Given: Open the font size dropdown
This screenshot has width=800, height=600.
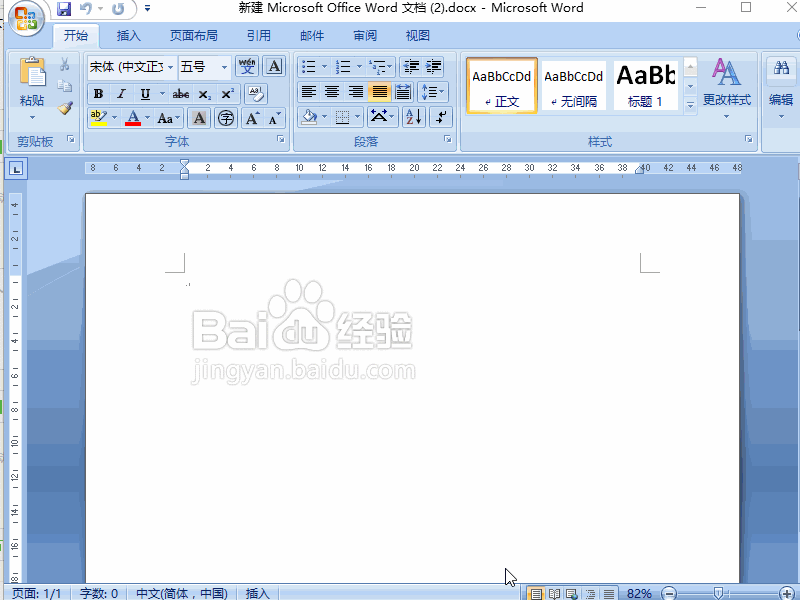Looking at the screenshot, I should coord(224,66).
